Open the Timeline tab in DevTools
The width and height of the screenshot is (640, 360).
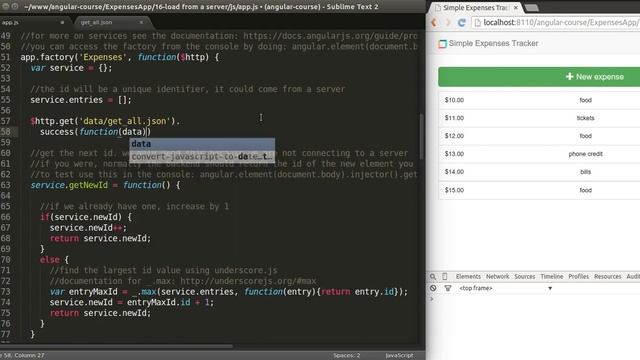[551, 276]
